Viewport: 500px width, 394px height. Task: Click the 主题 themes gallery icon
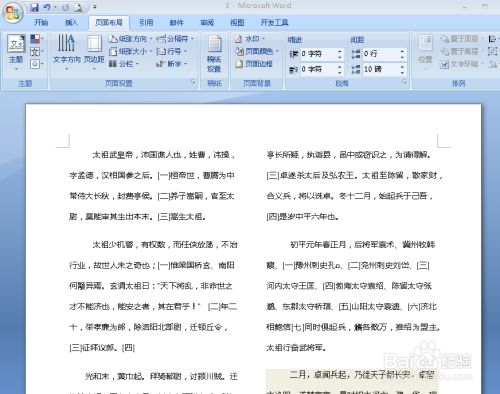pyautogui.click(x=16, y=51)
